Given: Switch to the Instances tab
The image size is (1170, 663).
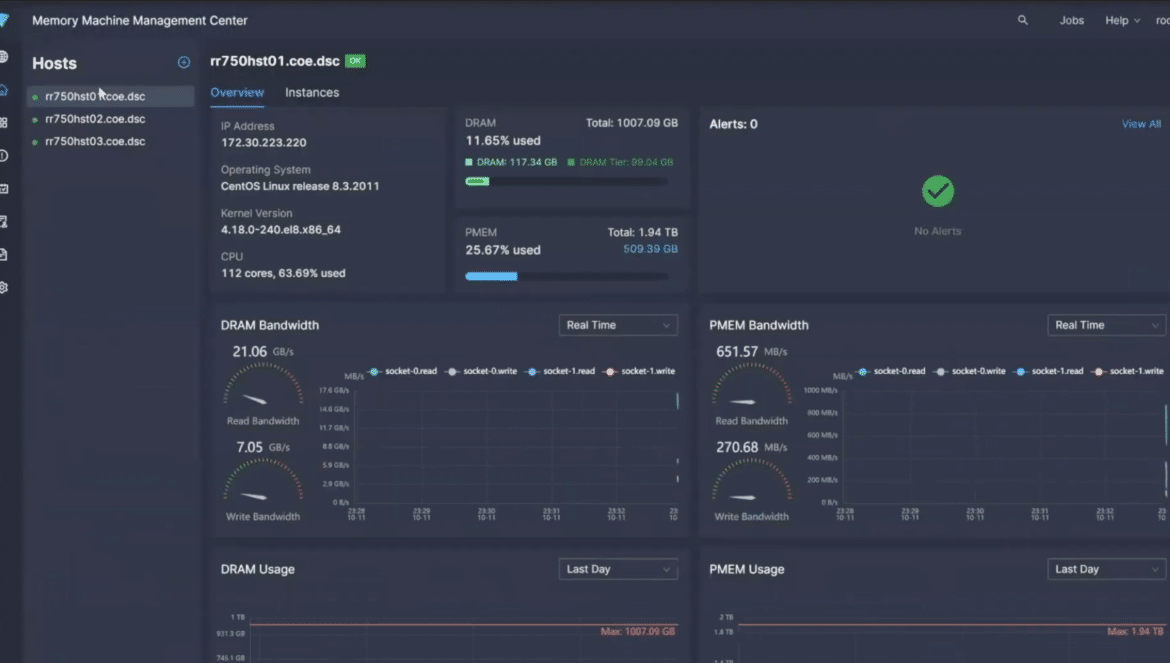Looking at the screenshot, I should 312,92.
